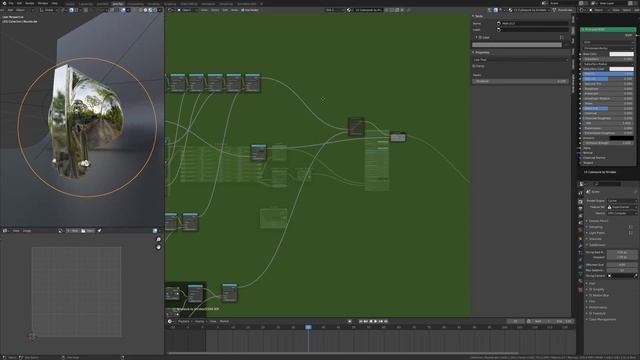Open the Scene properties tab icon
The width and height of the screenshot is (640, 360).
pos(580,224)
